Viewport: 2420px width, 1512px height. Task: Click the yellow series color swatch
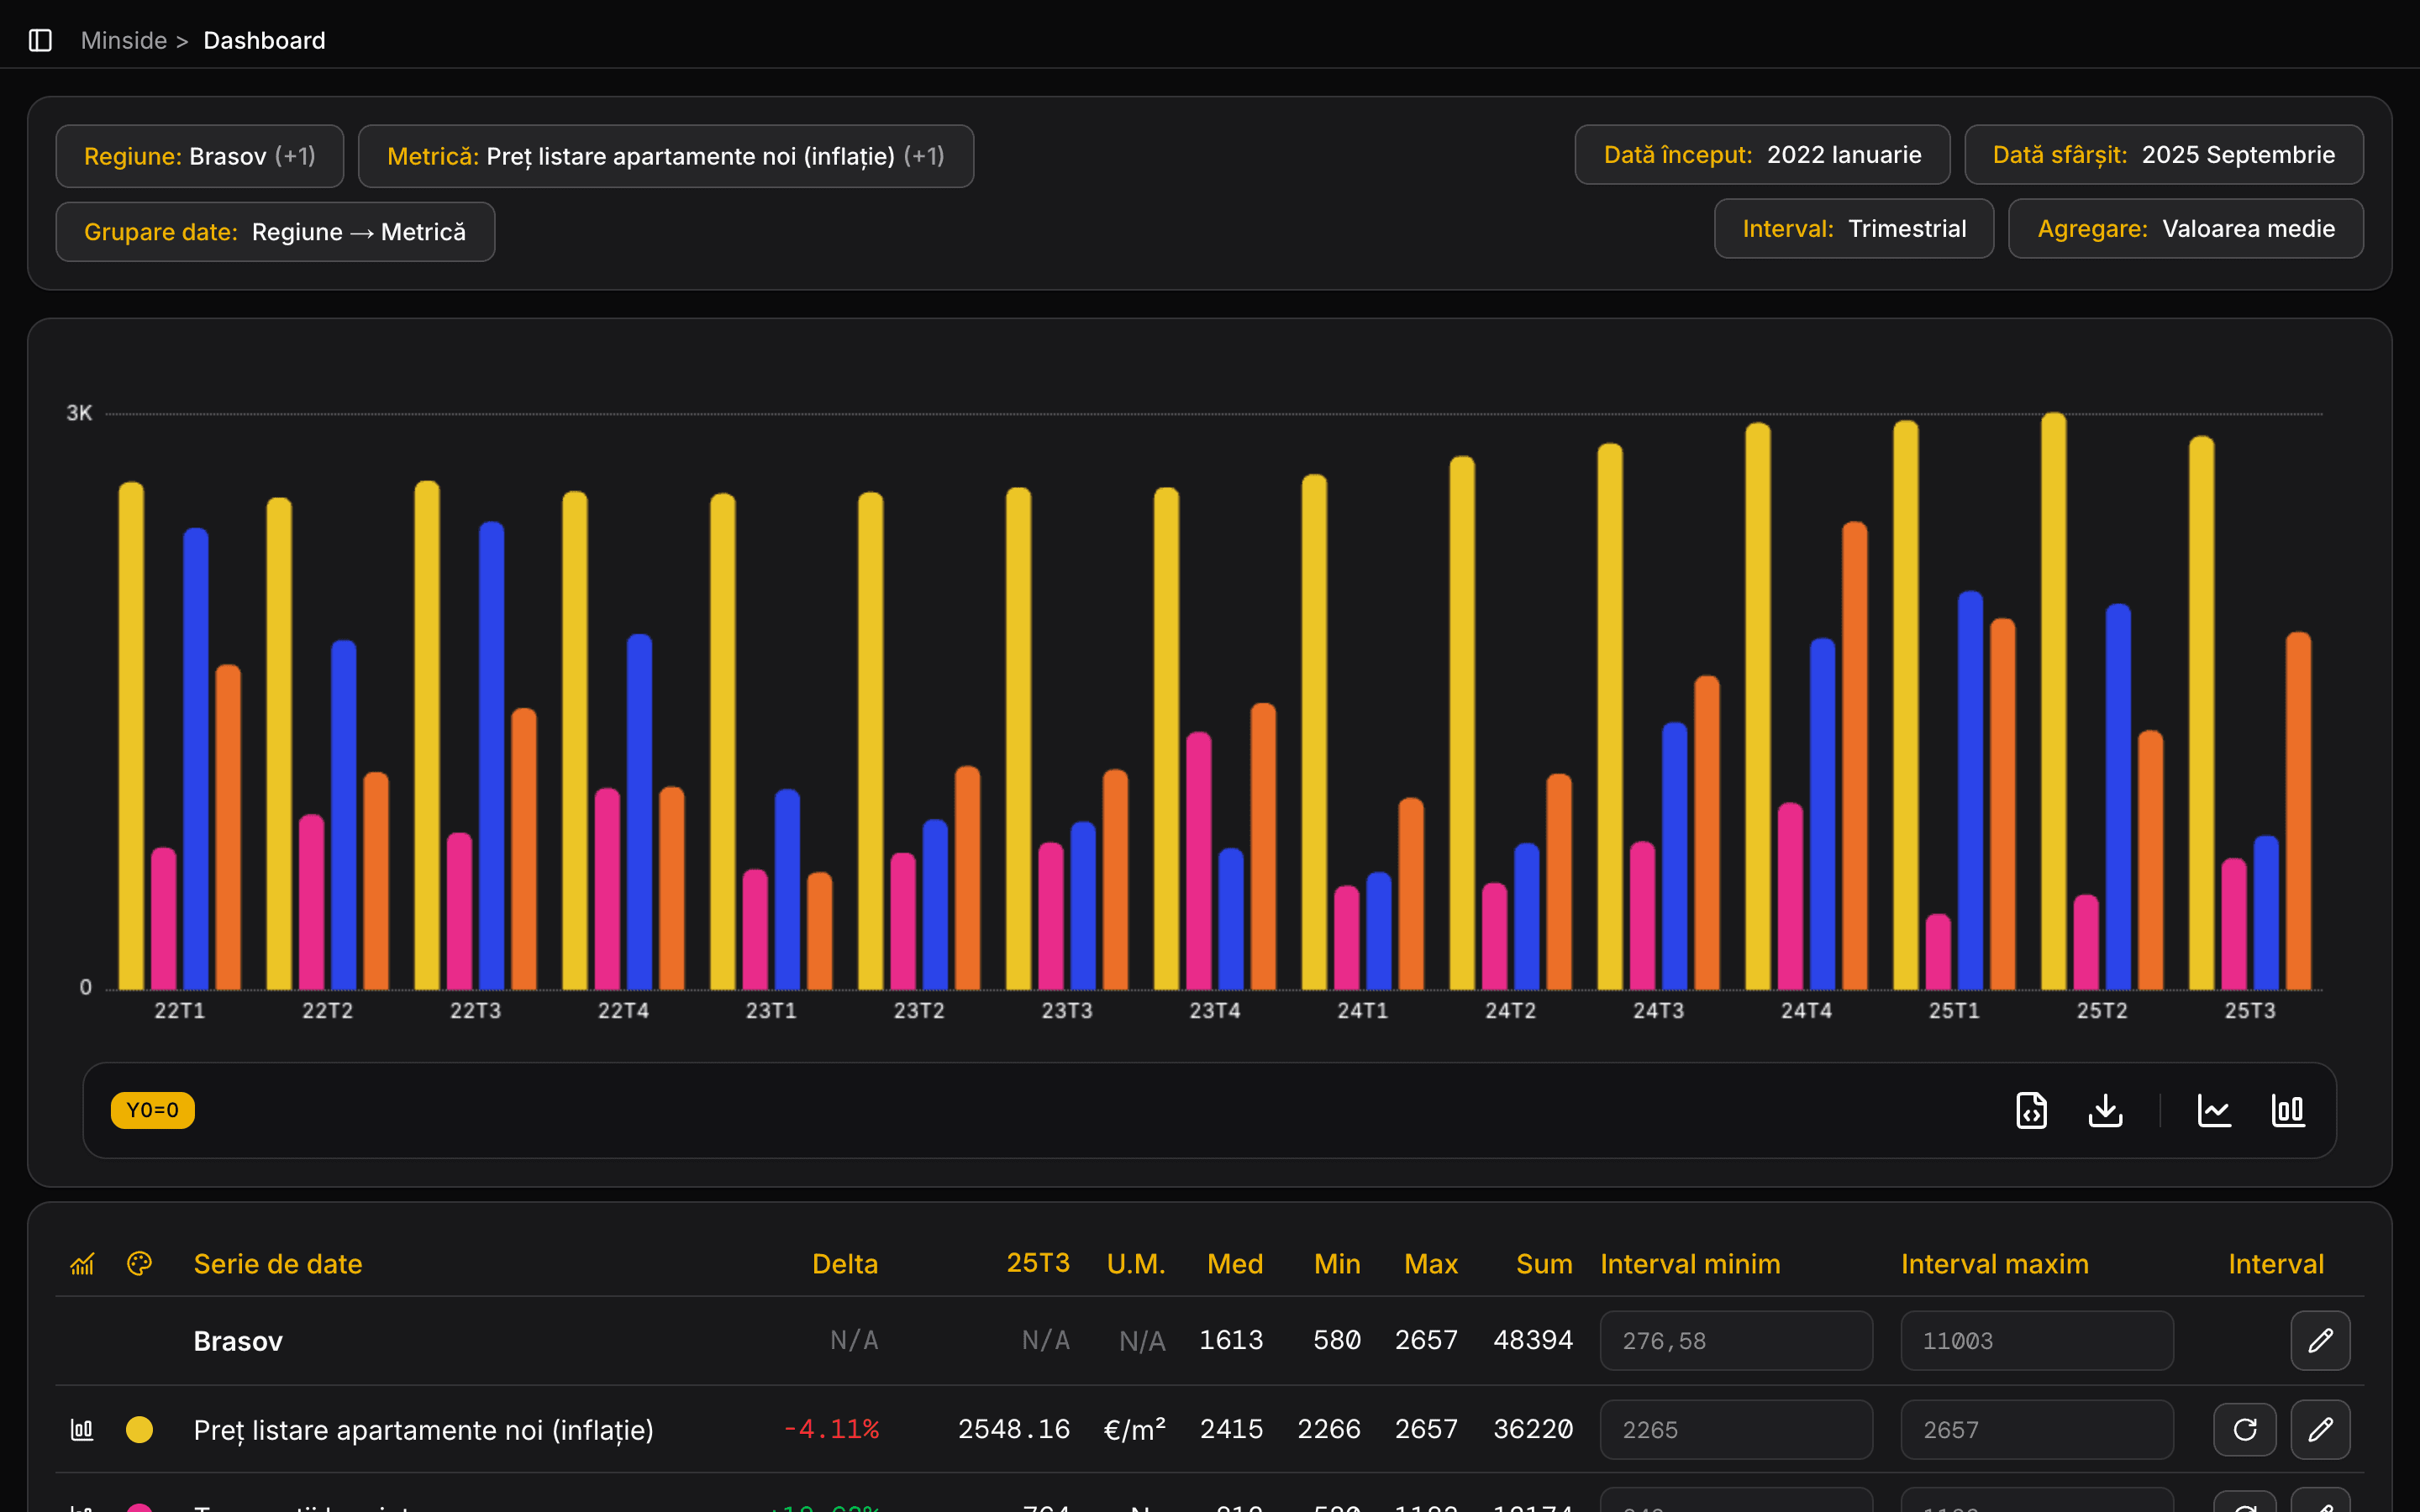[x=139, y=1429]
